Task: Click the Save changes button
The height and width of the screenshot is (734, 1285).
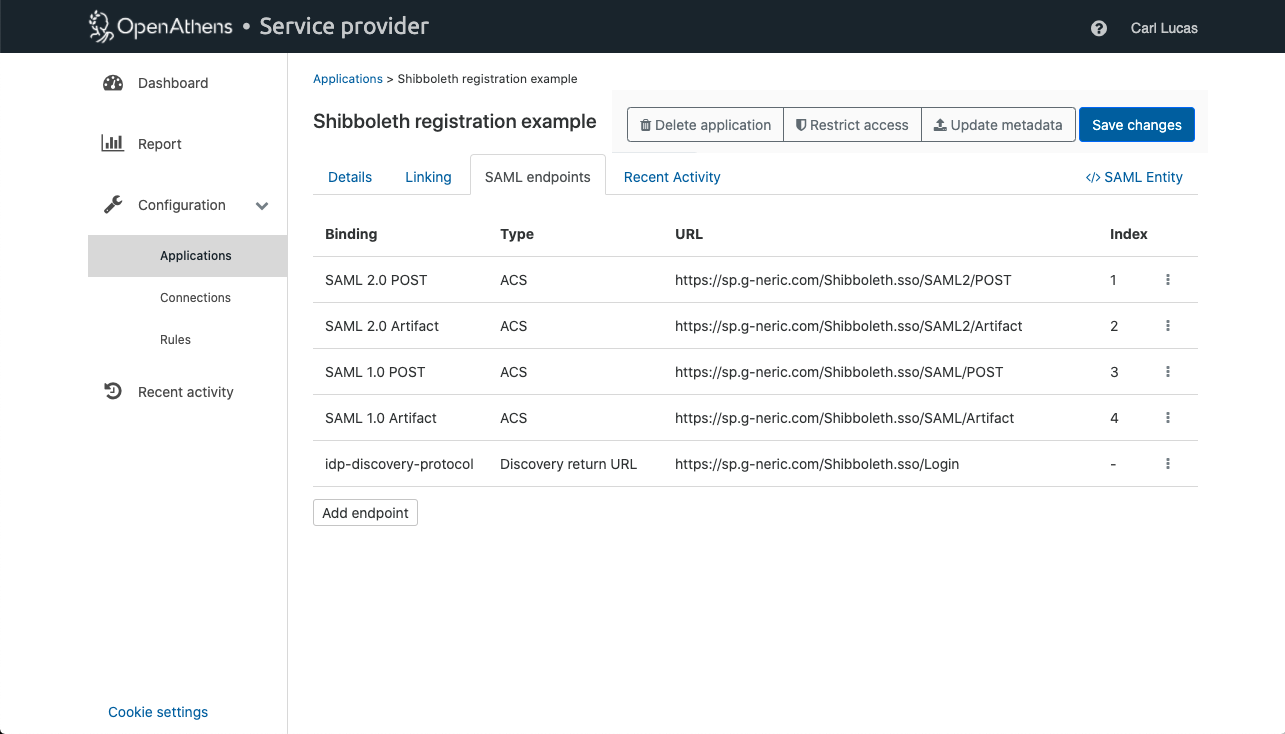Action: point(1136,125)
